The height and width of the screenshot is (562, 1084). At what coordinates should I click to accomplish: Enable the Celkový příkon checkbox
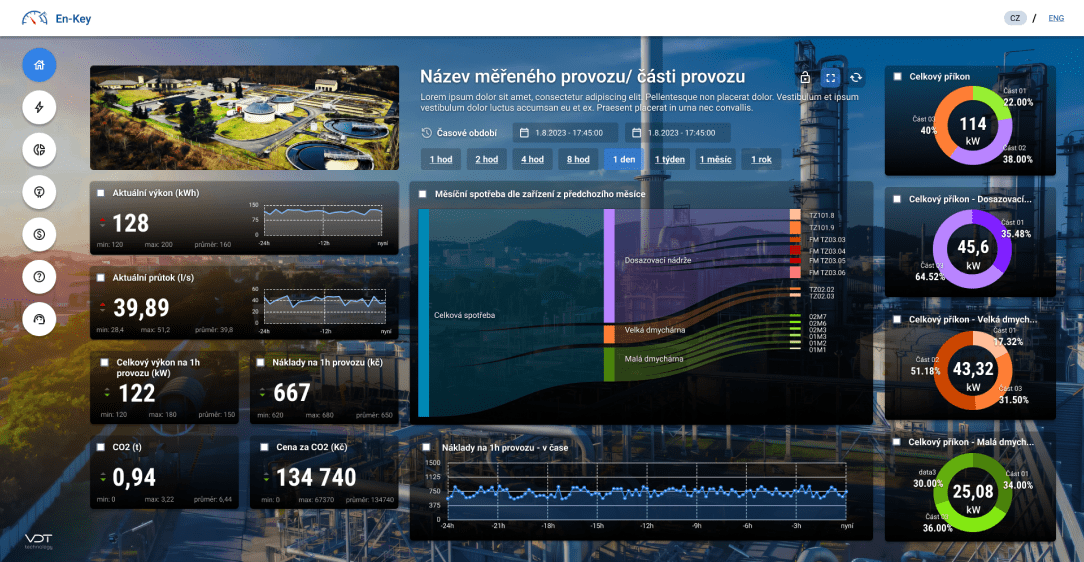pos(898,77)
